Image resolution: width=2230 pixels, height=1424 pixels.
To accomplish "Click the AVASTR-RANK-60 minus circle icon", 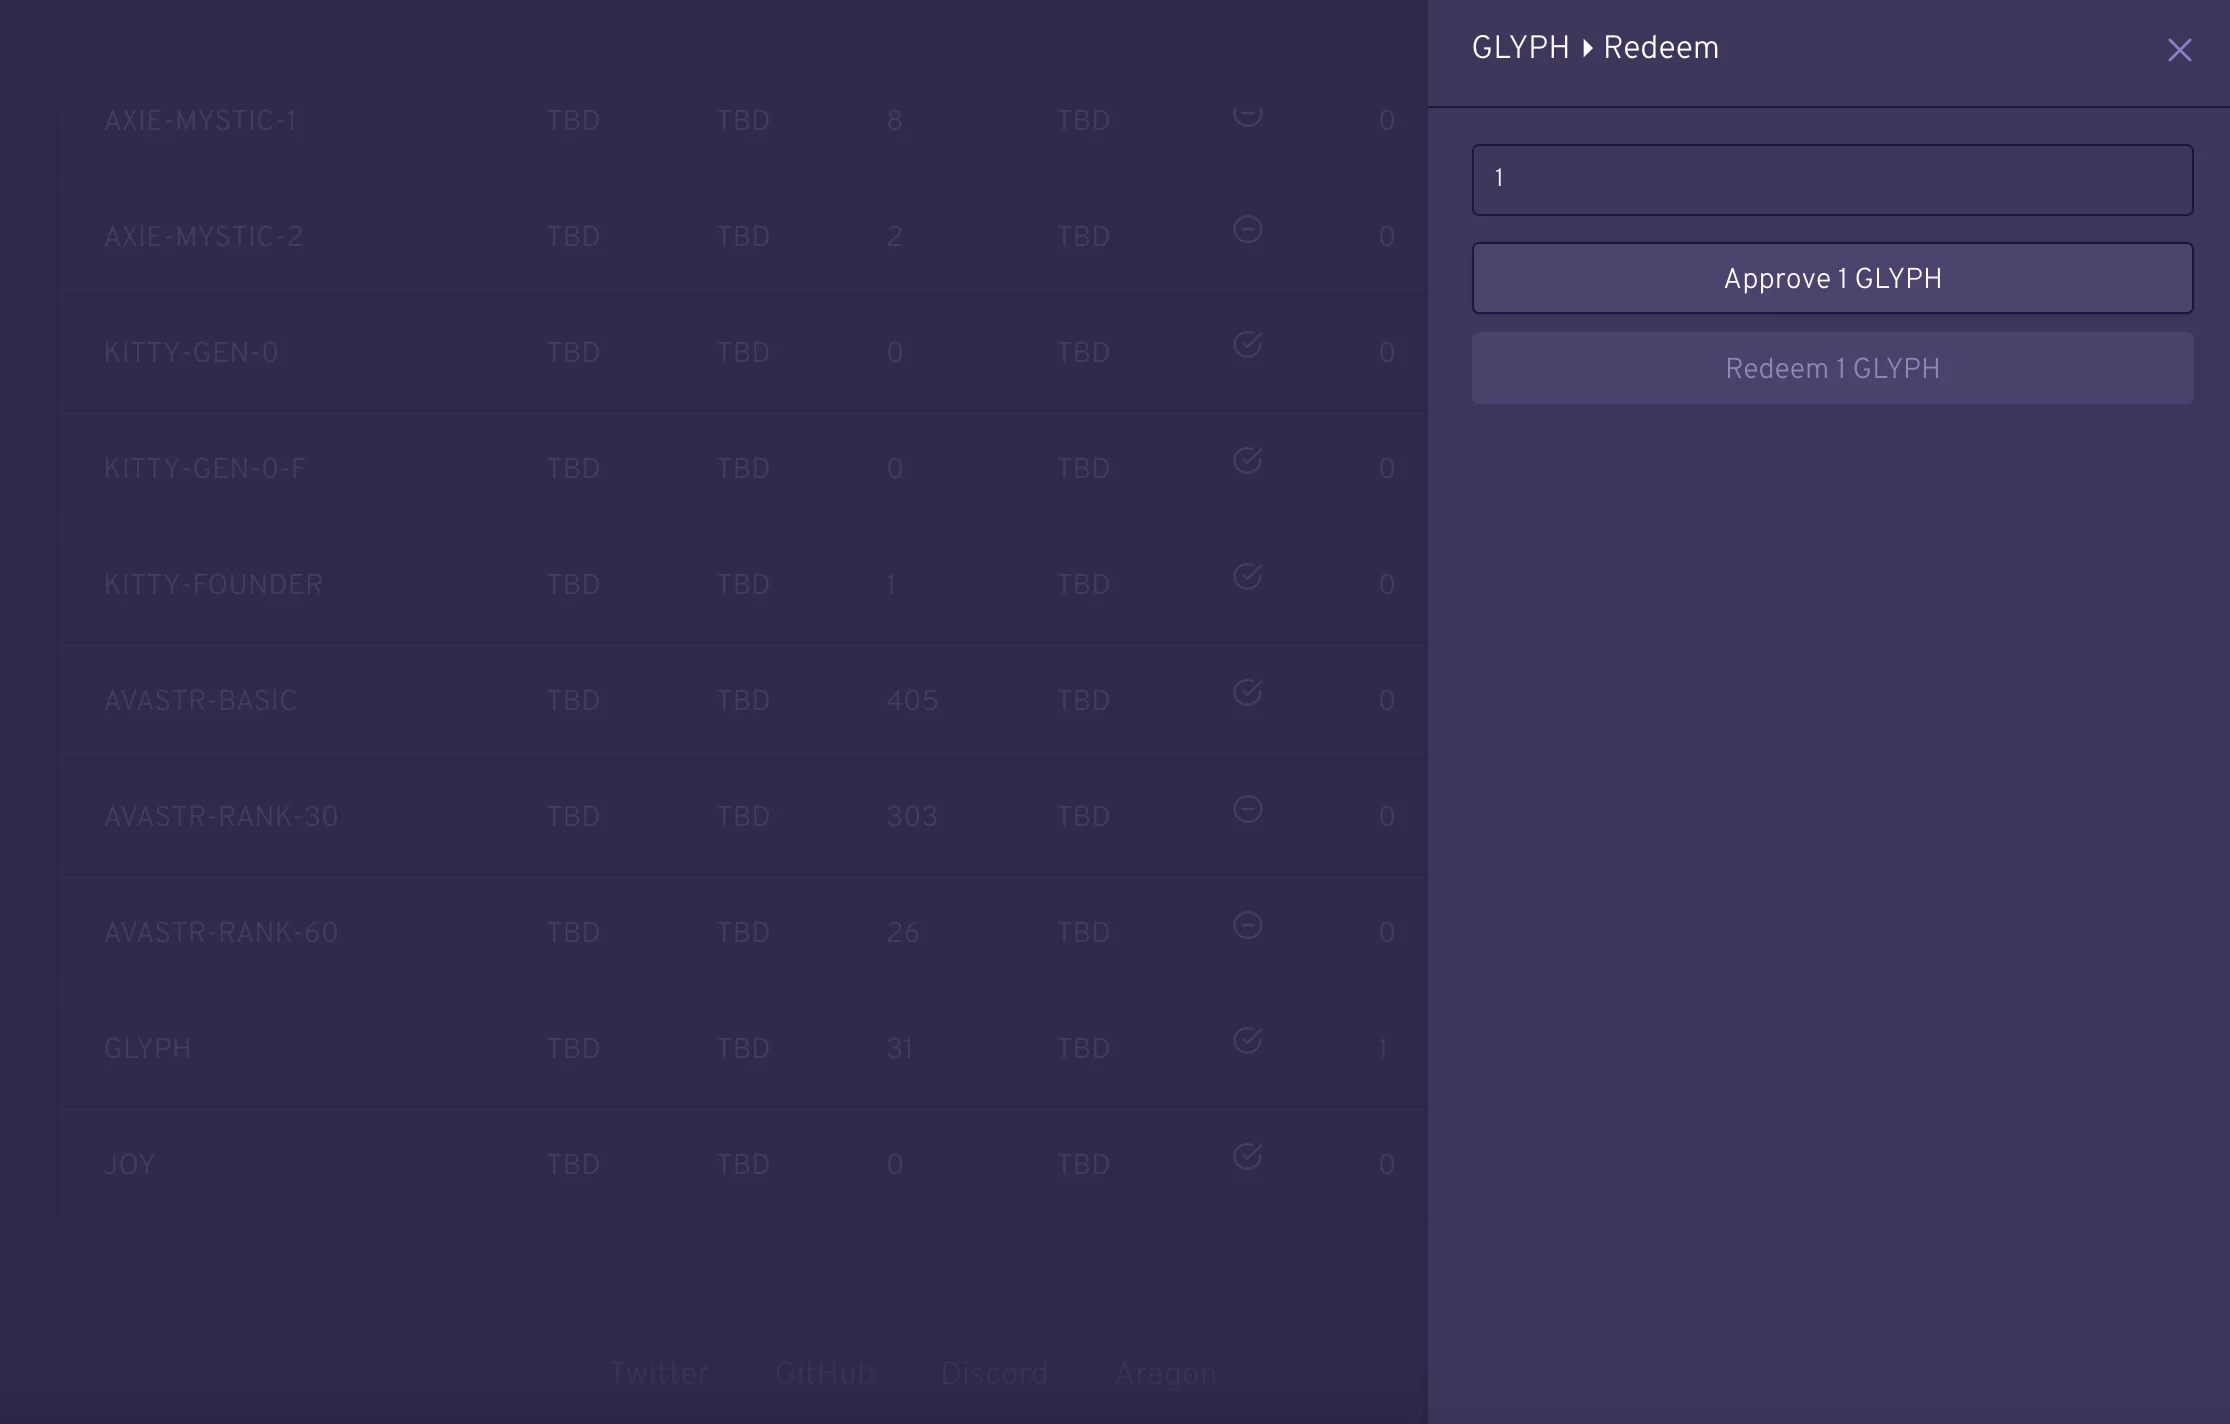I will 1247,925.
